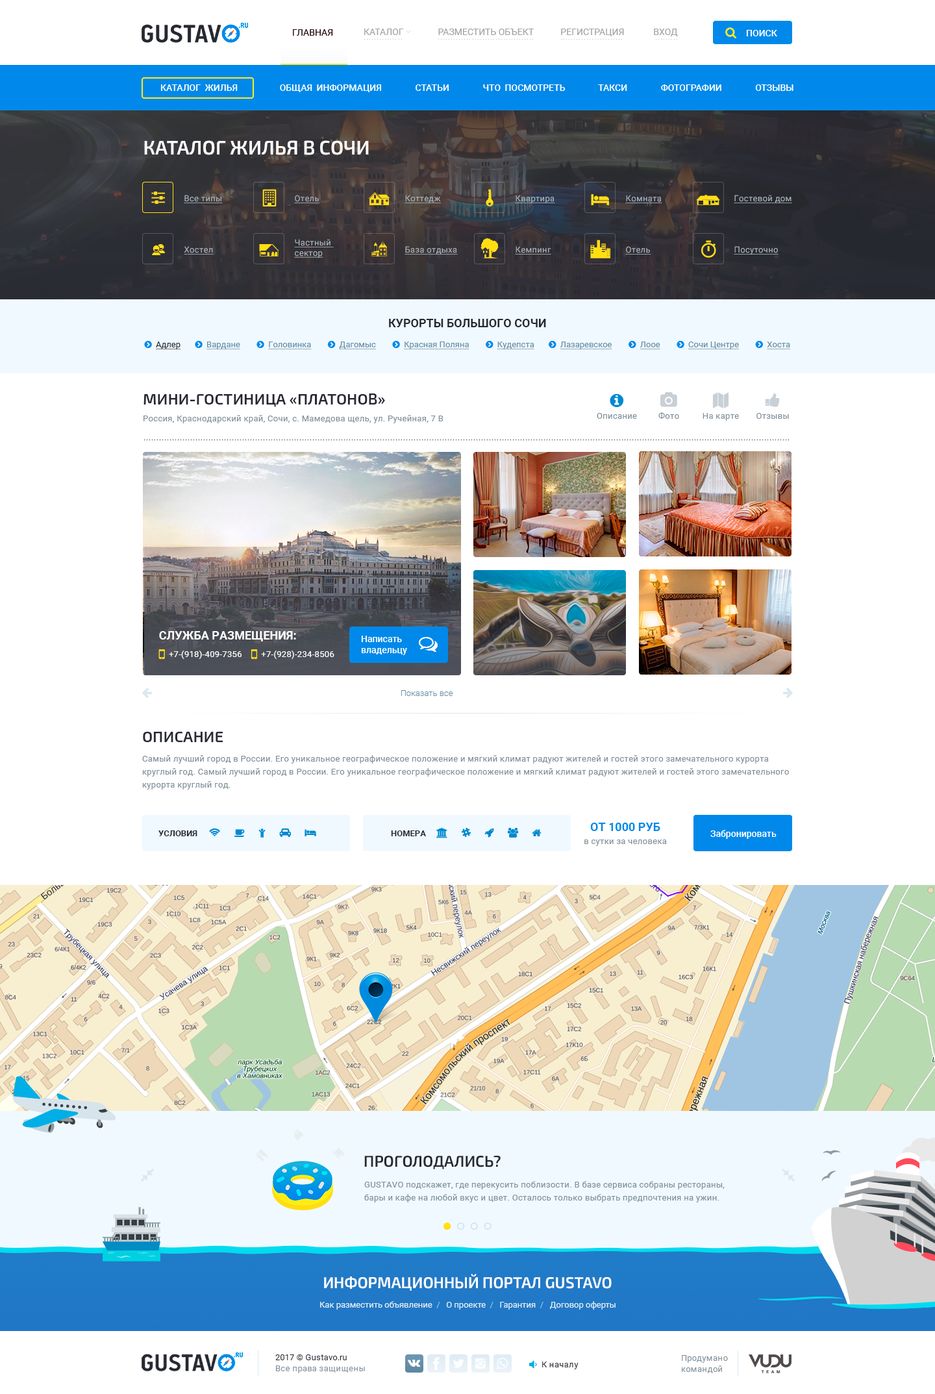Open the Дагомыс resort link

point(357,344)
